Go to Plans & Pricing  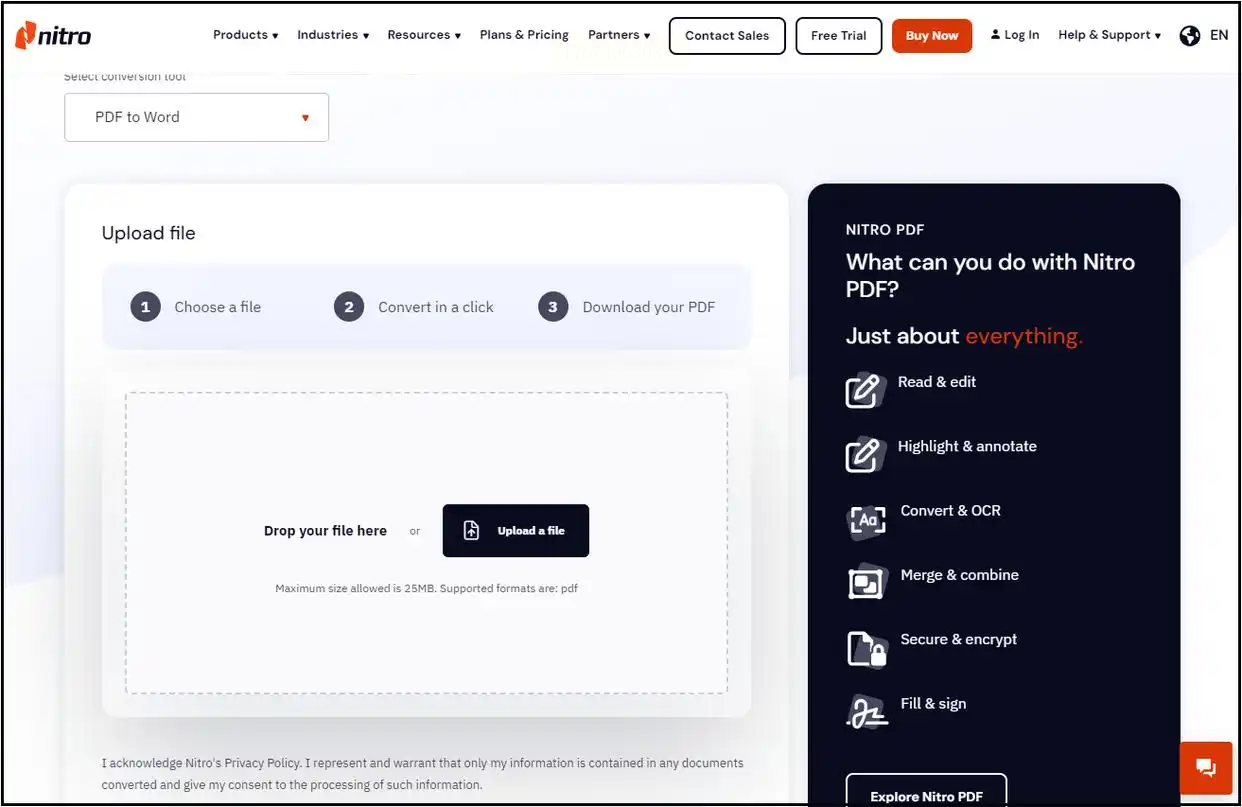click(524, 35)
